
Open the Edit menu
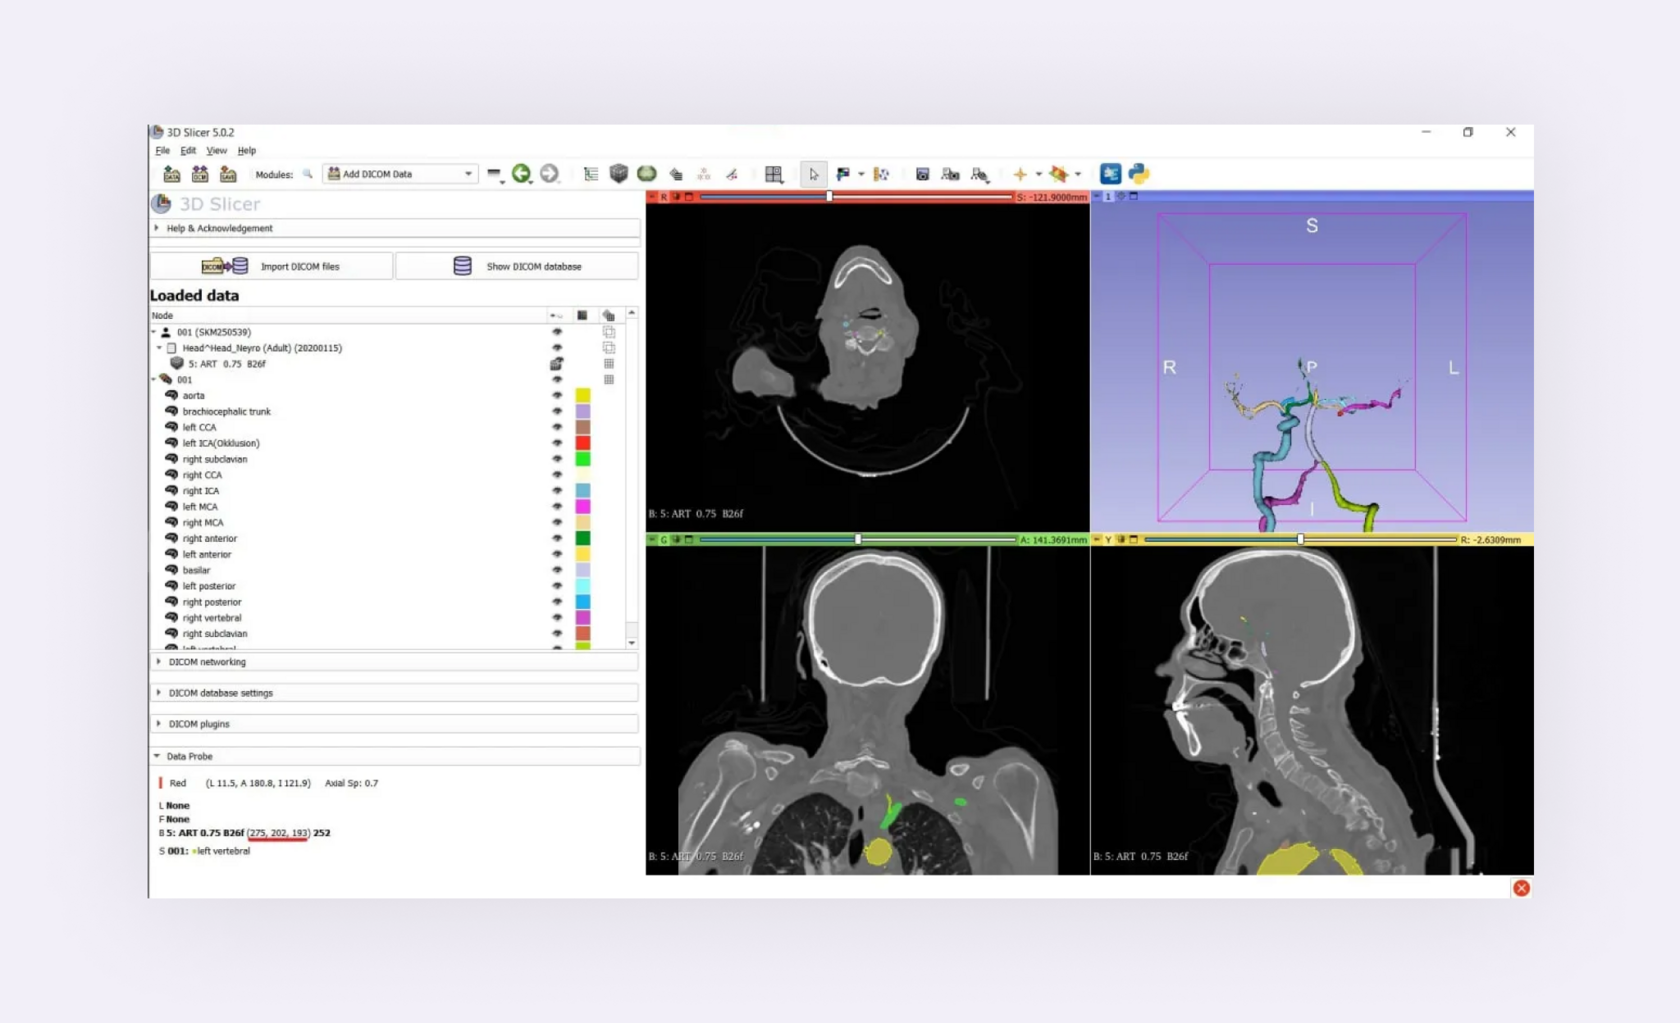[x=188, y=150]
